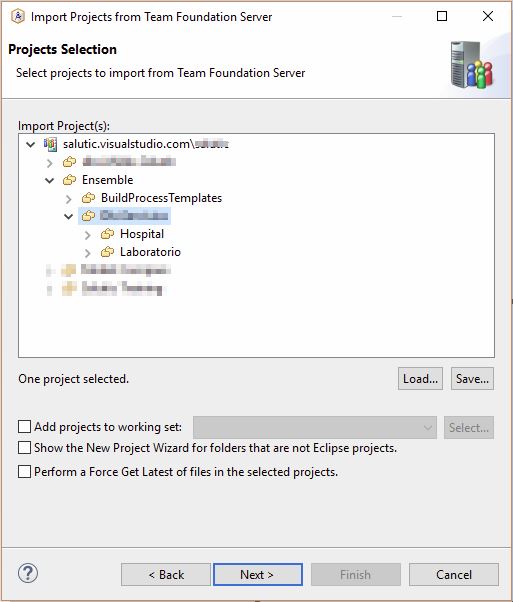Click the help question mark icon
The width and height of the screenshot is (513, 602).
pyautogui.click(x=28, y=574)
